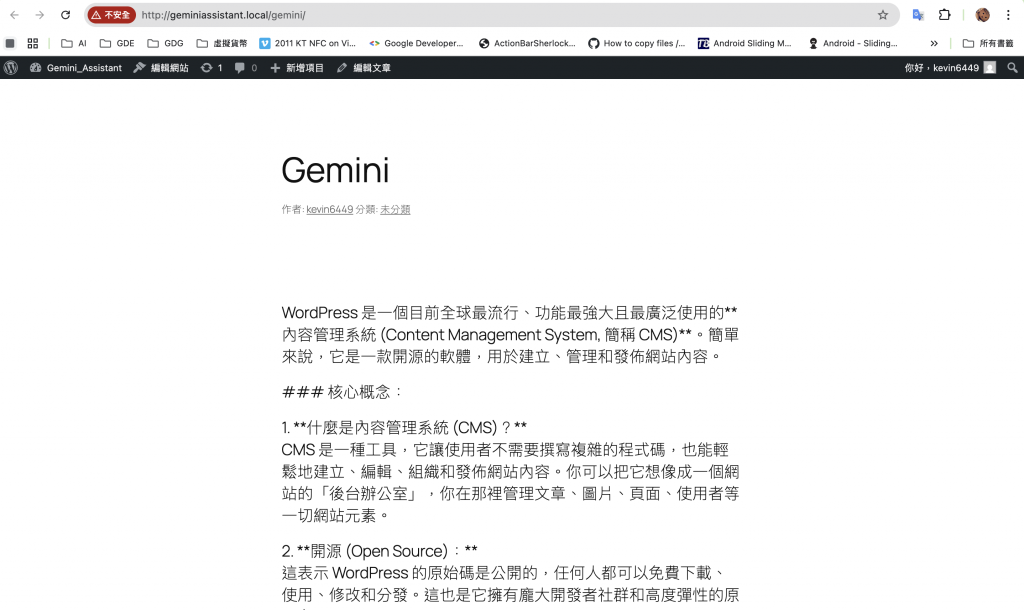
Task: Bookmark this page with the star icon
Action: 883,15
